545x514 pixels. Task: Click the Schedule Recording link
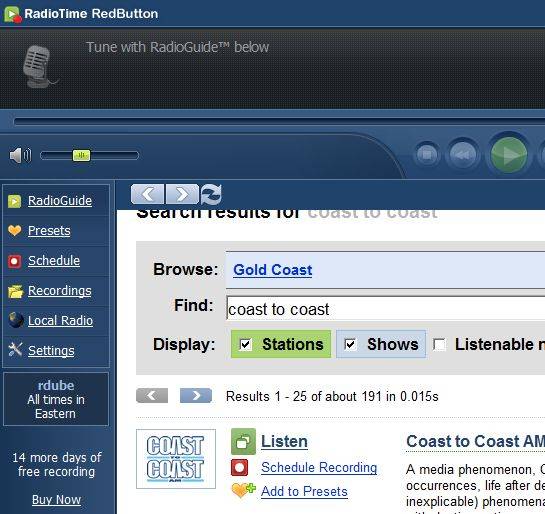point(319,467)
